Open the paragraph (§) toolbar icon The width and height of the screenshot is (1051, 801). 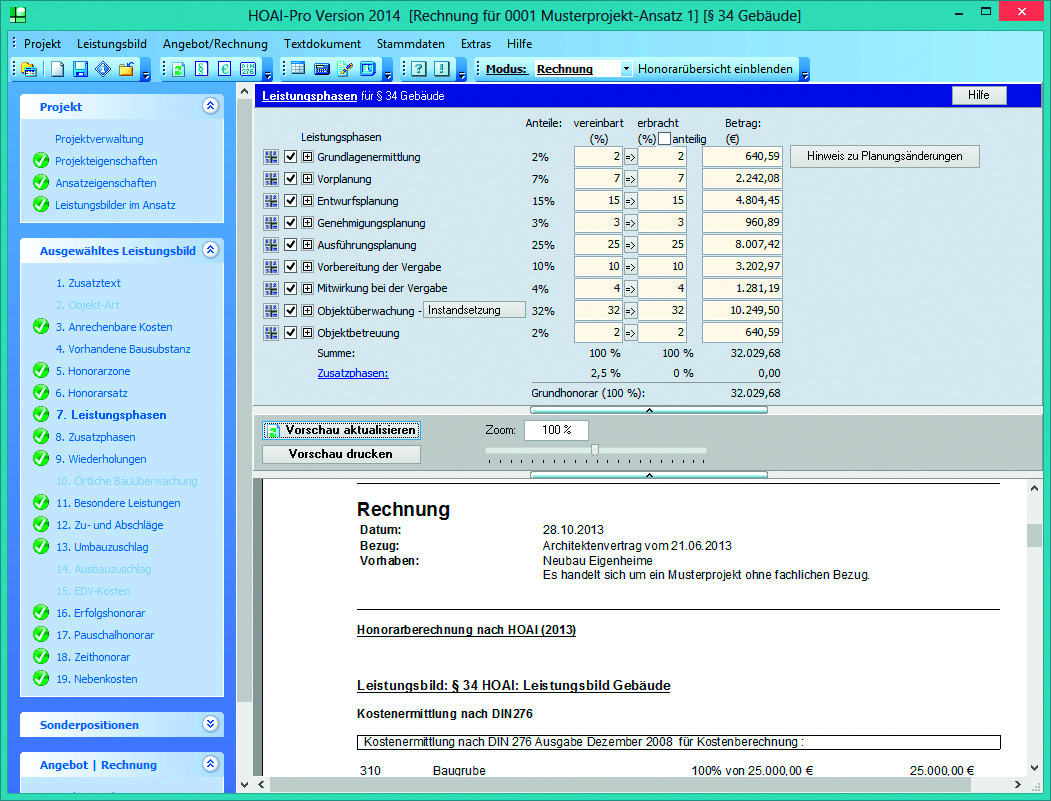coord(201,68)
